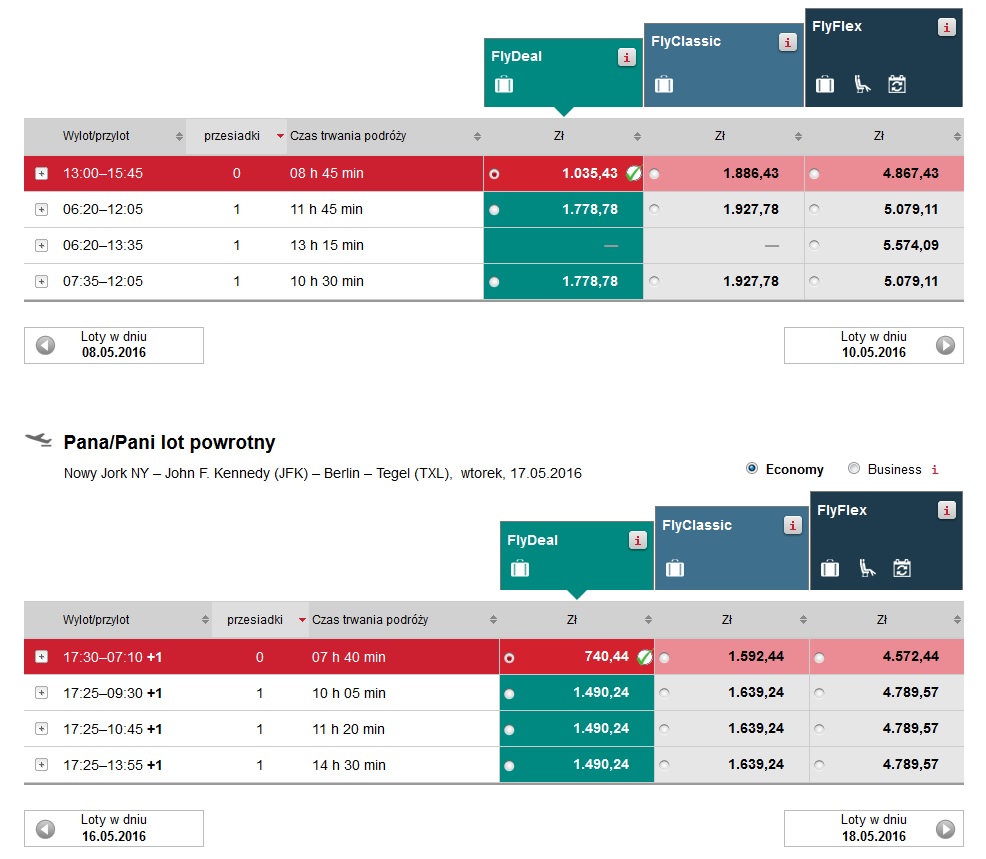Click baggage icon in return FlyClassic header
The image size is (986, 859).
tap(675, 568)
